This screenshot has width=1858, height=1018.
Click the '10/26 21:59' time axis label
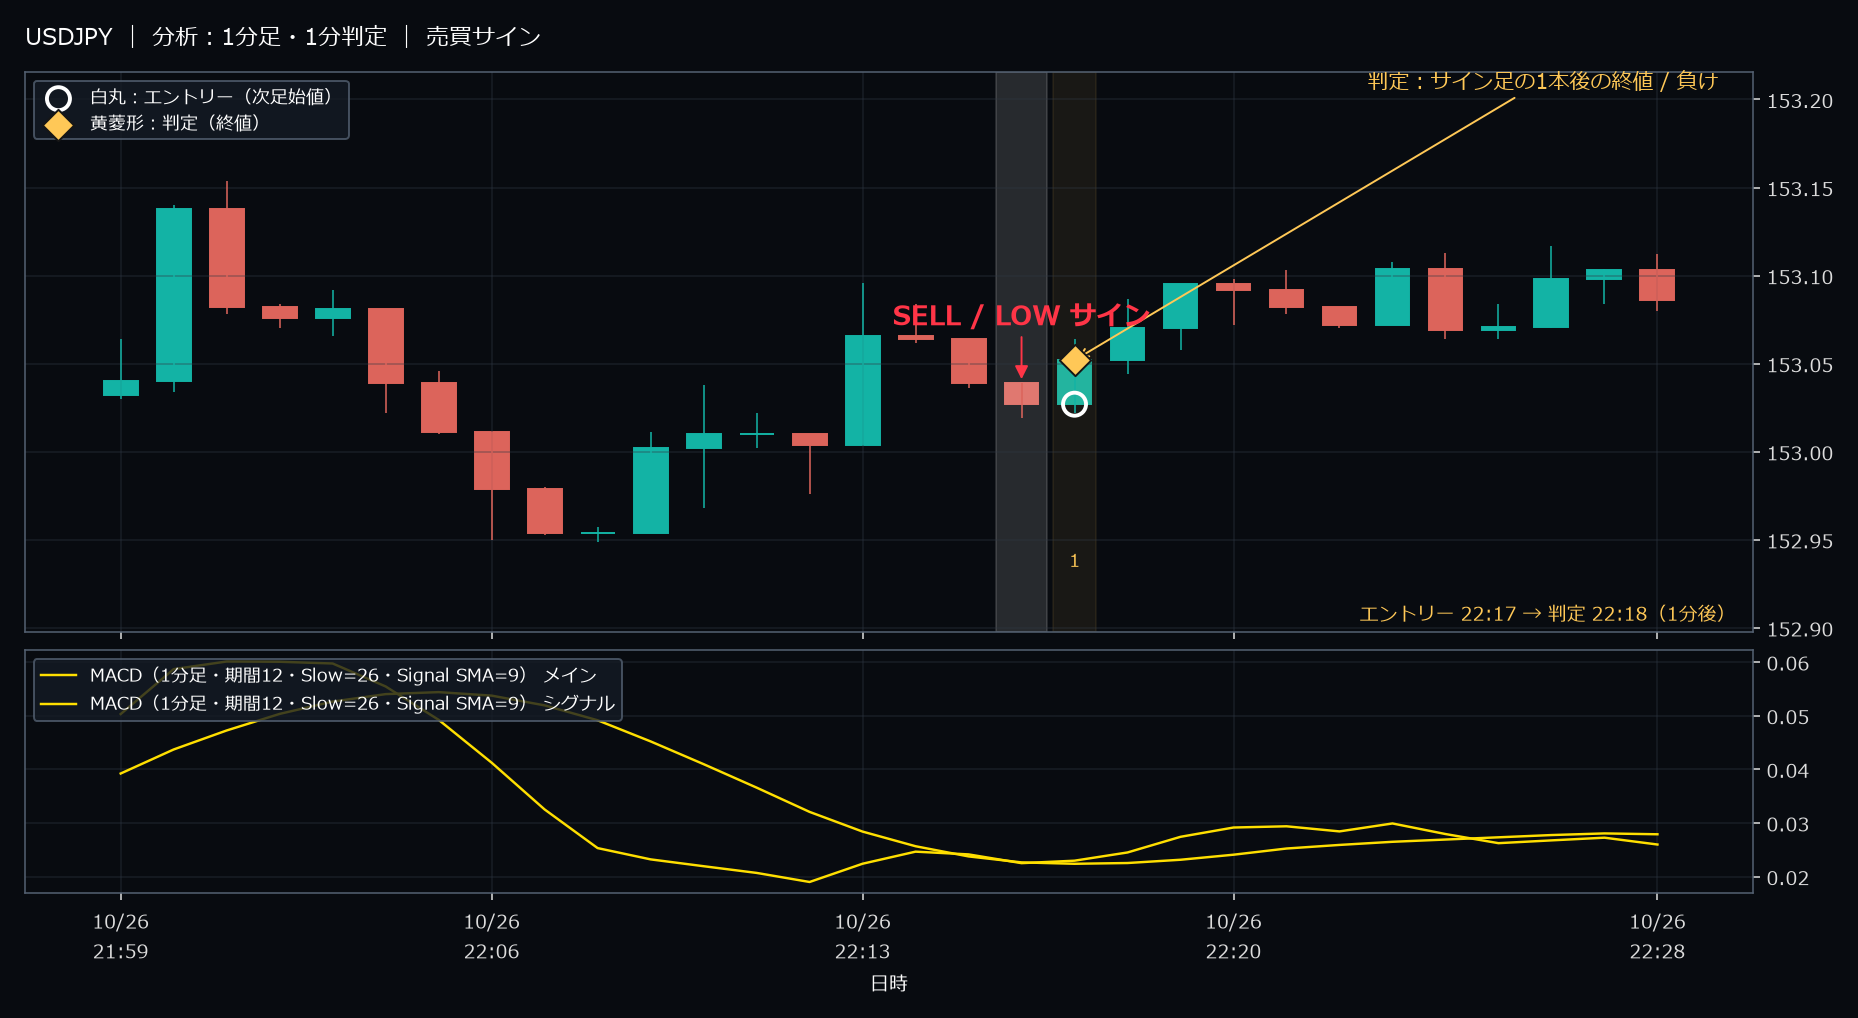pyautogui.click(x=121, y=937)
